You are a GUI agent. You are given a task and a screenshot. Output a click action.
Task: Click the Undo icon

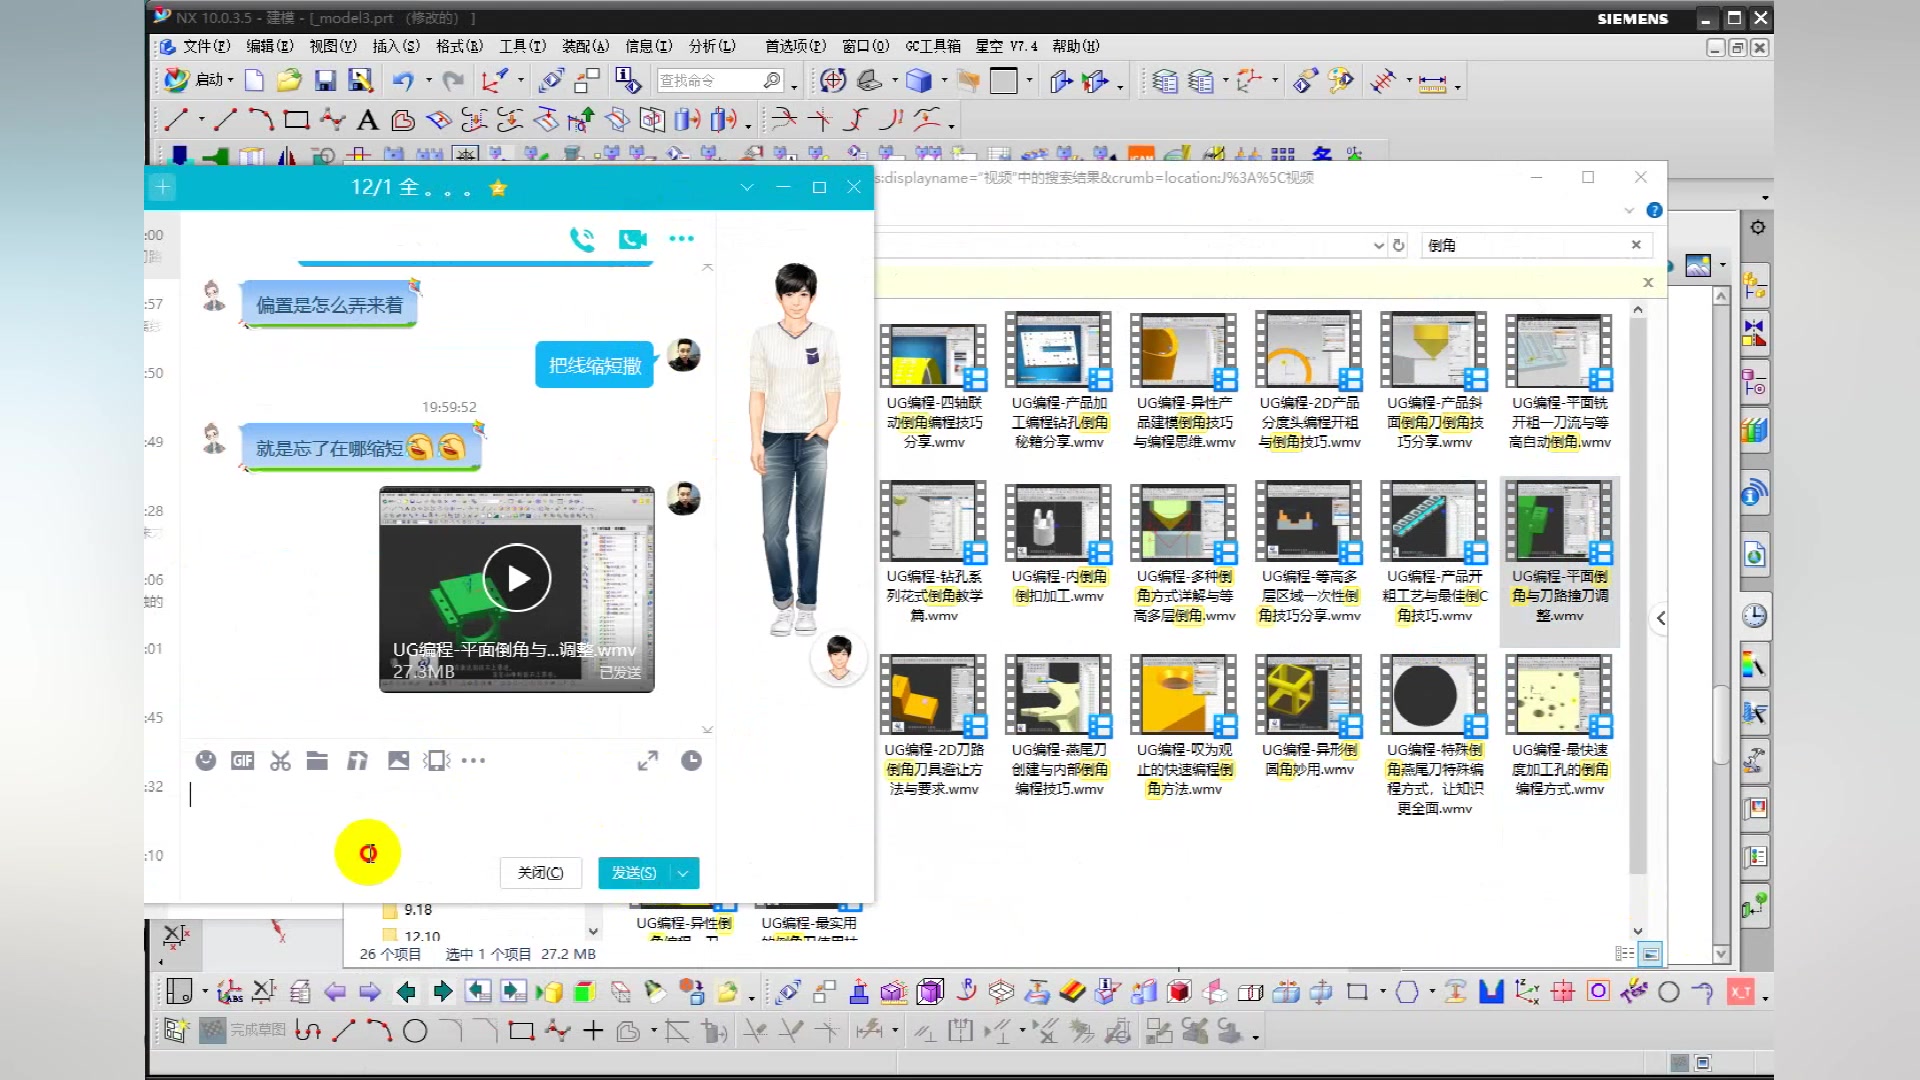pyautogui.click(x=406, y=80)
